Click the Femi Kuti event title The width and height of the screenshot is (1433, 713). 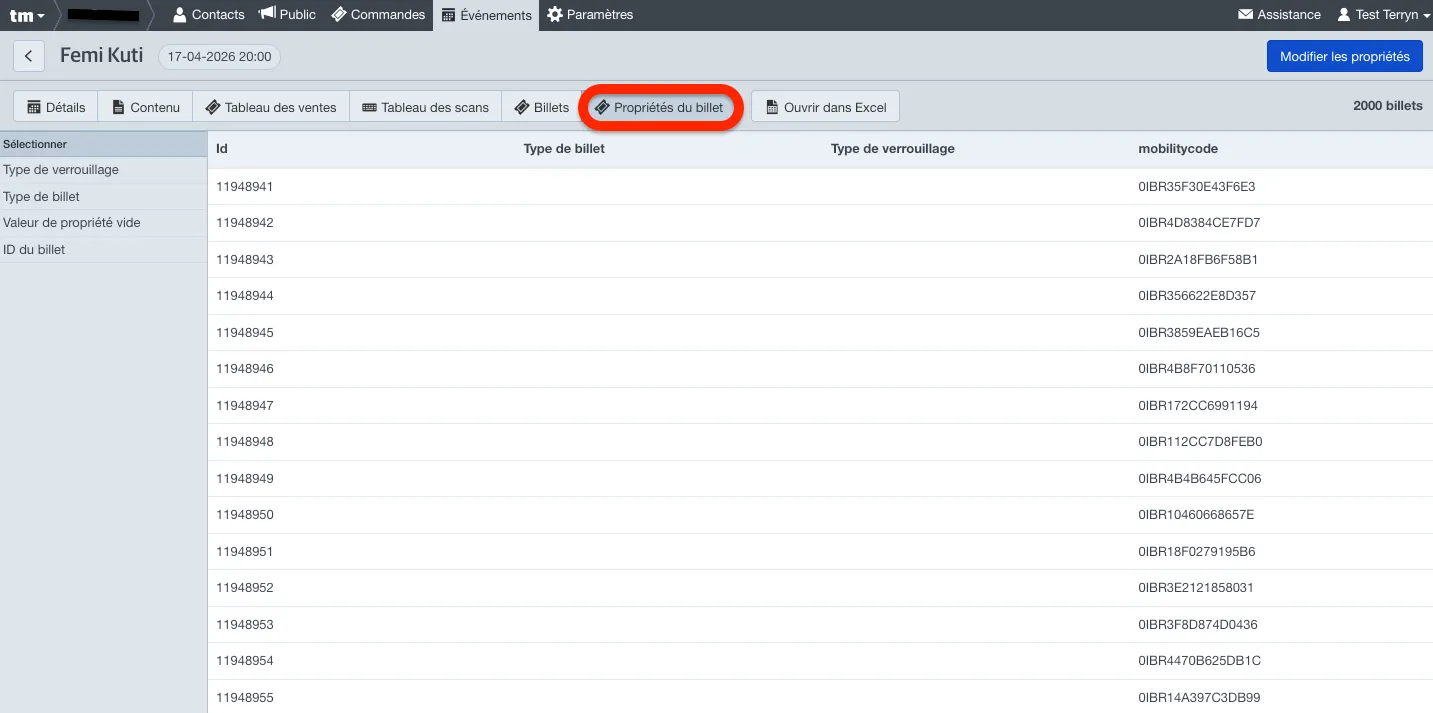[102, 56]
